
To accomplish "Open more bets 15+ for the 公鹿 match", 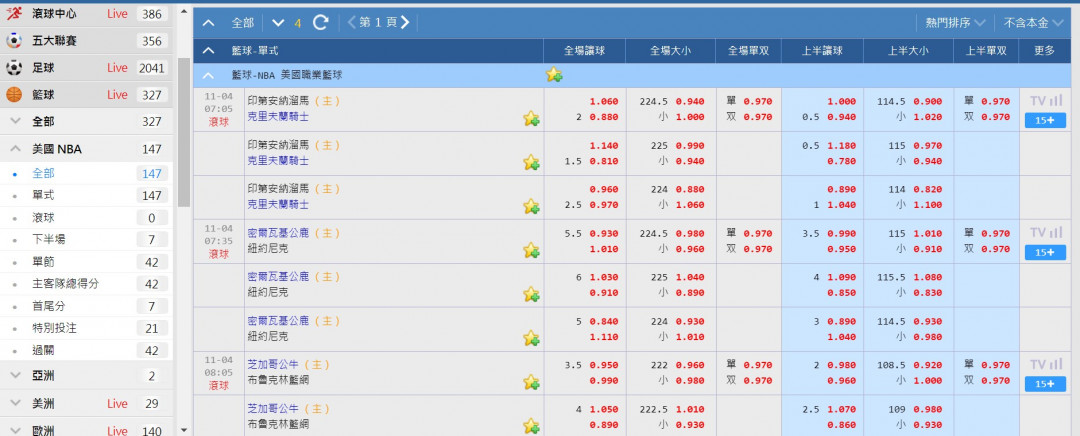I will tap(1045, 252).
